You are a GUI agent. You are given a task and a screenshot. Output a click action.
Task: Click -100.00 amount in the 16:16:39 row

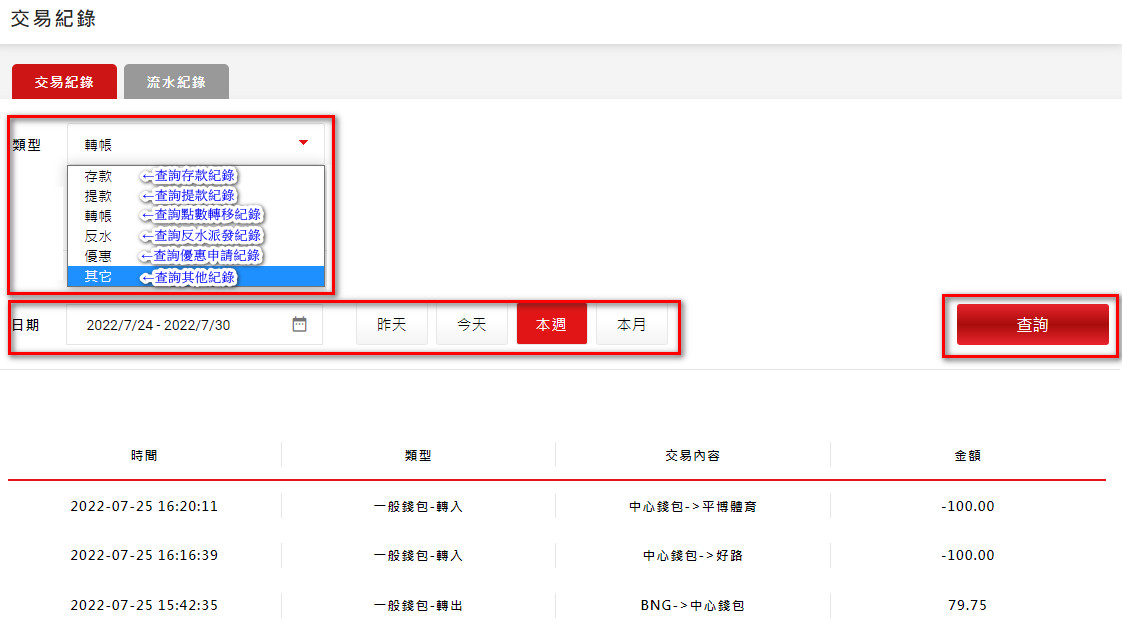(967, 555)
